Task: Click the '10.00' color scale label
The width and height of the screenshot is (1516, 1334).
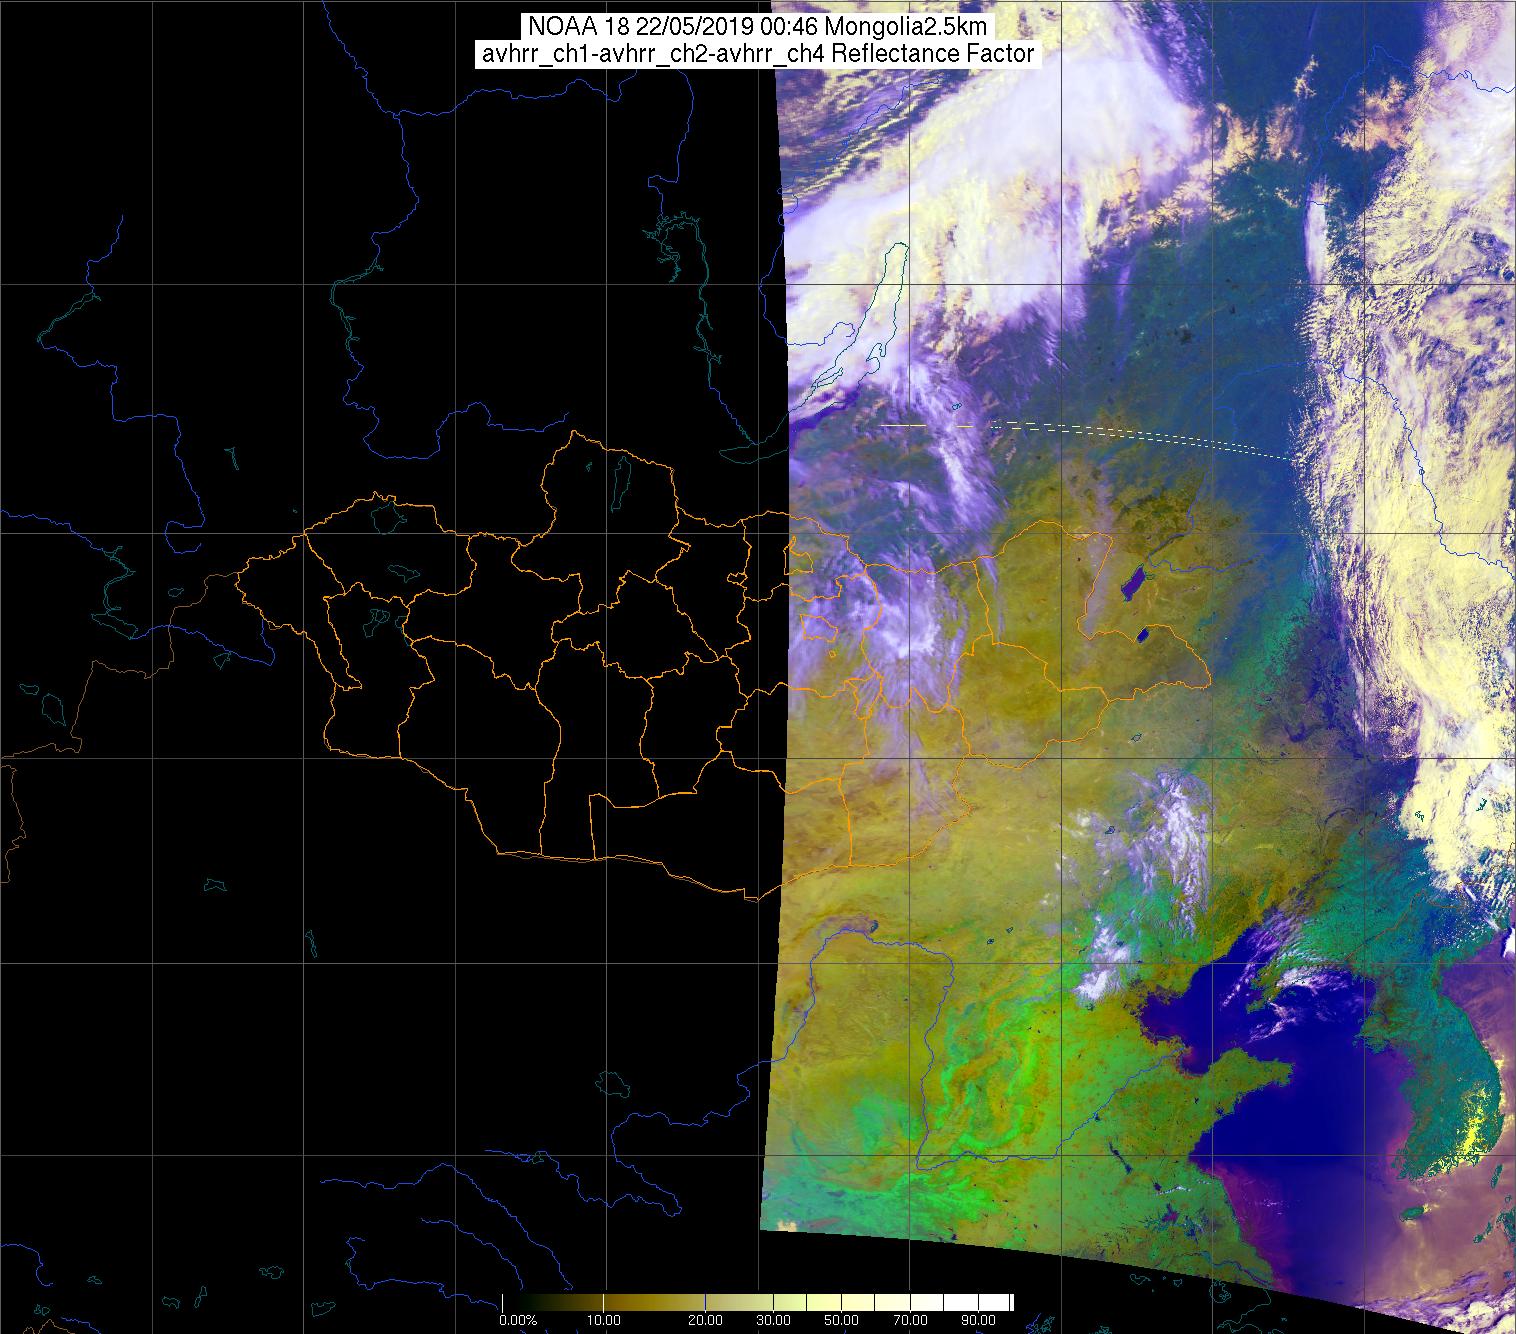Action: tap(605, 1320)
